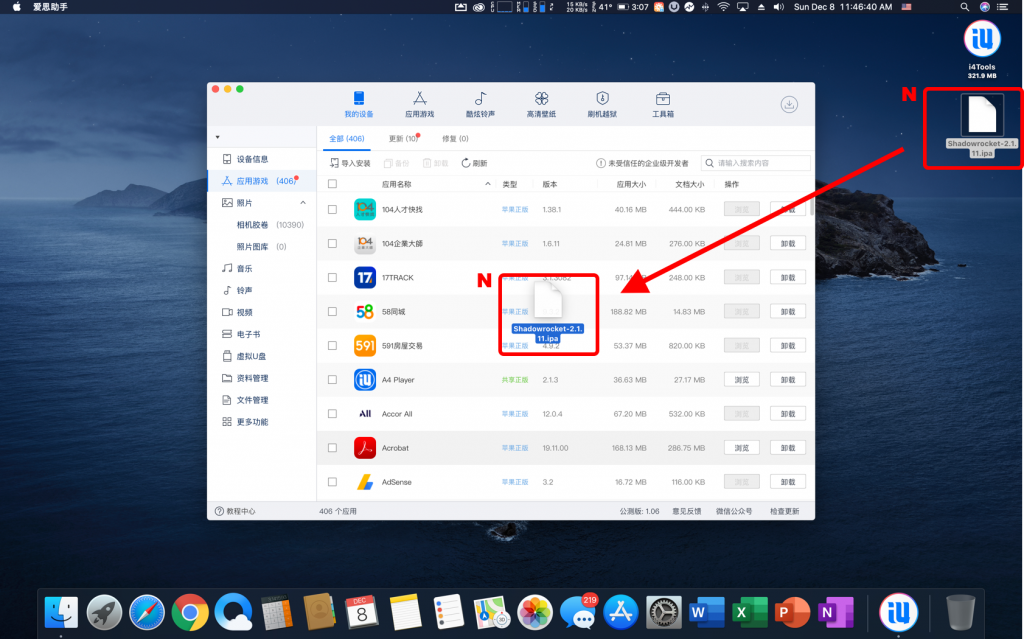Check the Acrobat row checkbox
This screenshot has height=639, width=1024.
332,448
